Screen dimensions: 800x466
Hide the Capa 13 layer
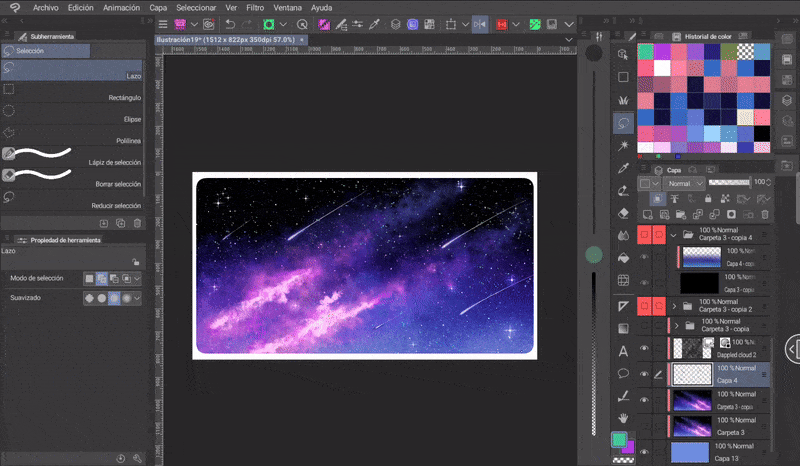(644, 453)
